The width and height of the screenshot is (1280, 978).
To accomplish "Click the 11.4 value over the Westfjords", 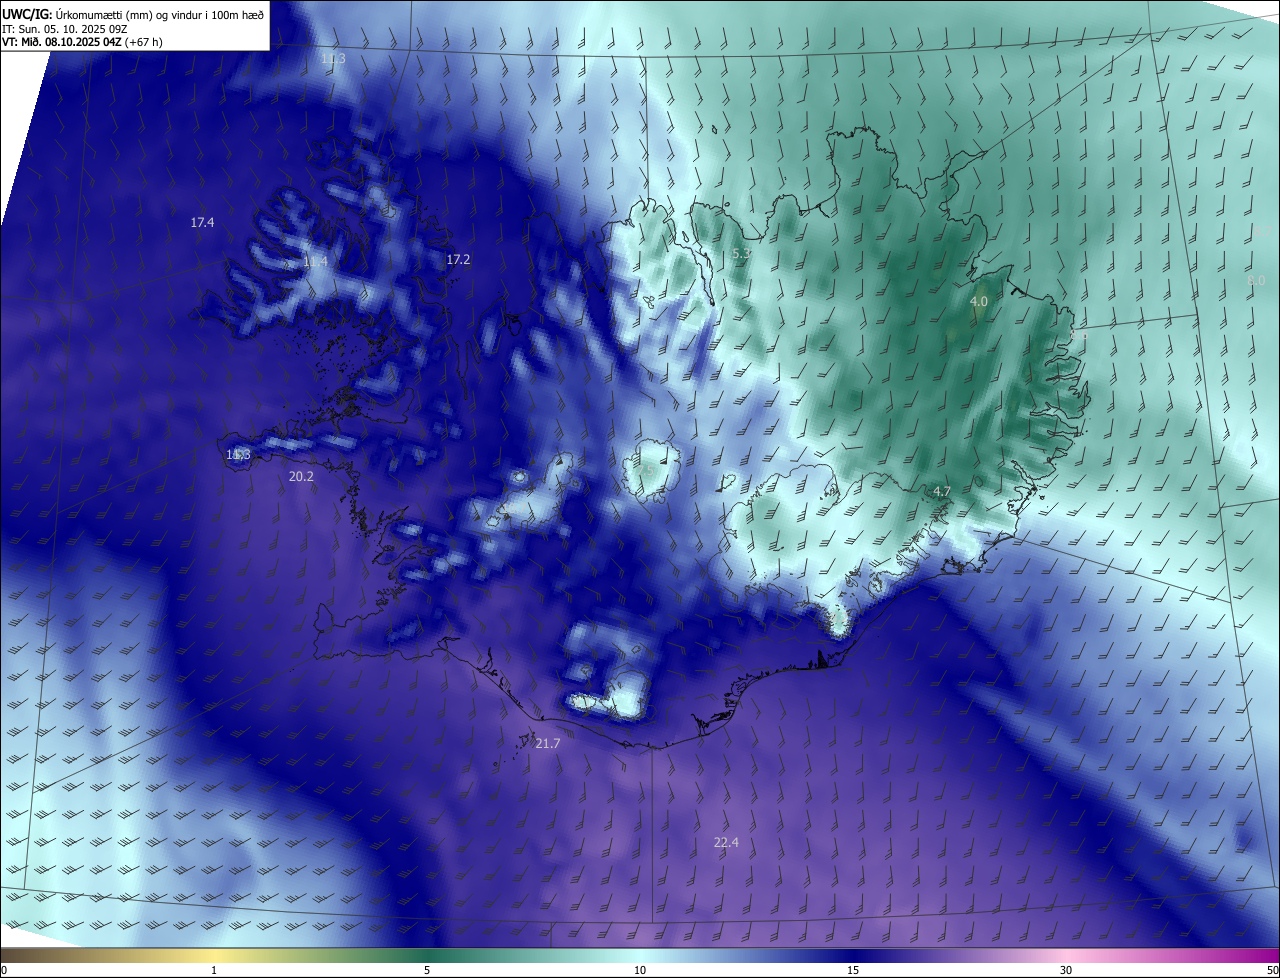I will point(315,262).
